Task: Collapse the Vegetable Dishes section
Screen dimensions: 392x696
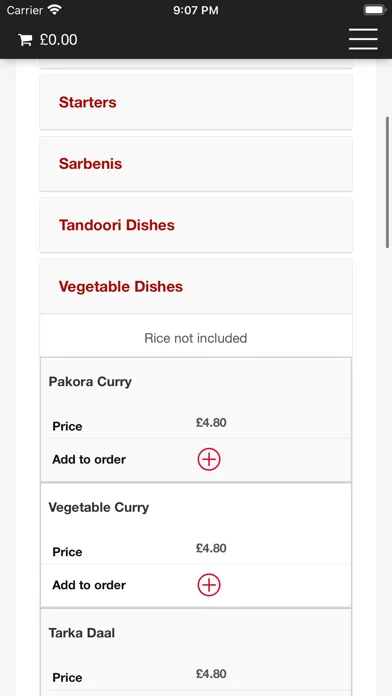Action: point(196,286)
